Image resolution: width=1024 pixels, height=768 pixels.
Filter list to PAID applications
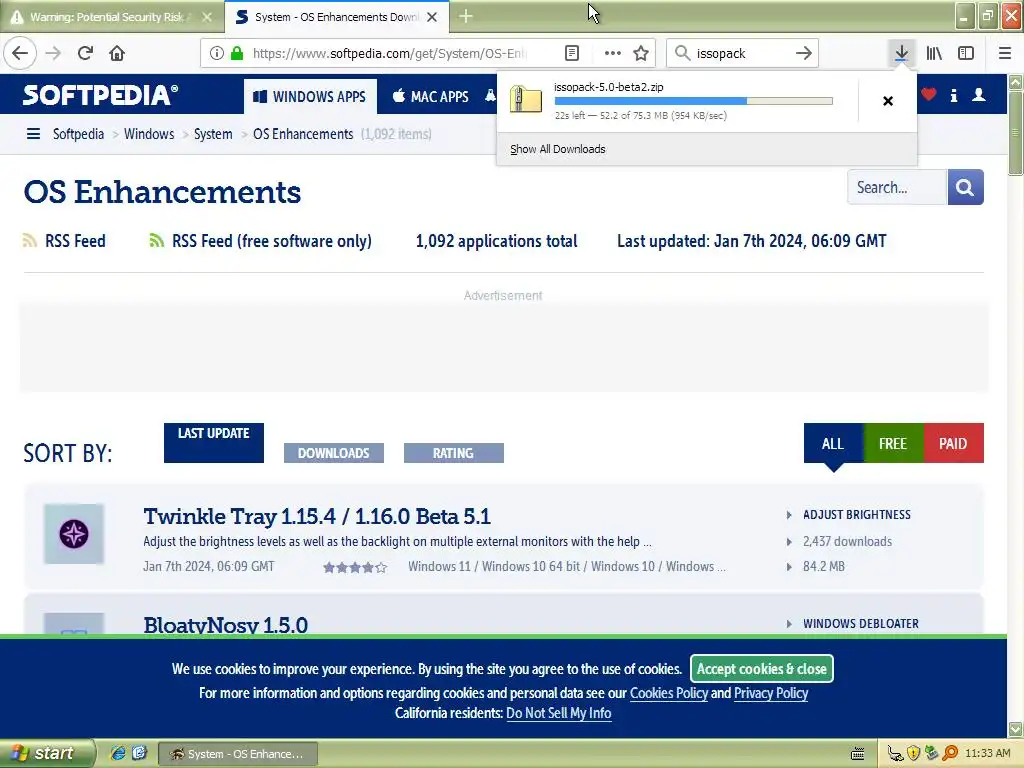pyautogui.click(x=953, y=443)
